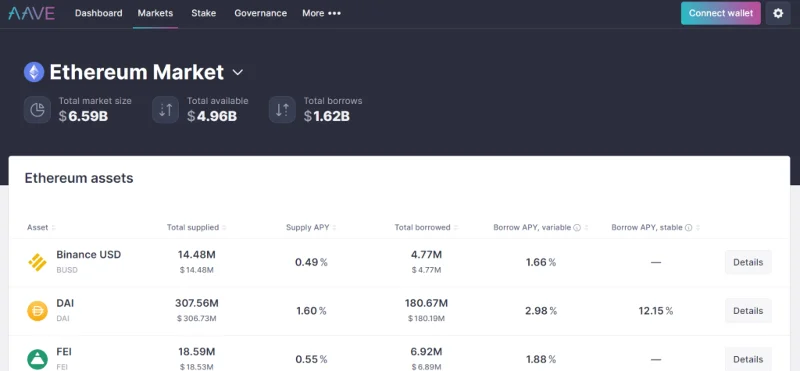The height and width of the screenshot is (371, 800).
Task: Click 307.56M total supplied value
Action: (x=196, y=303)
